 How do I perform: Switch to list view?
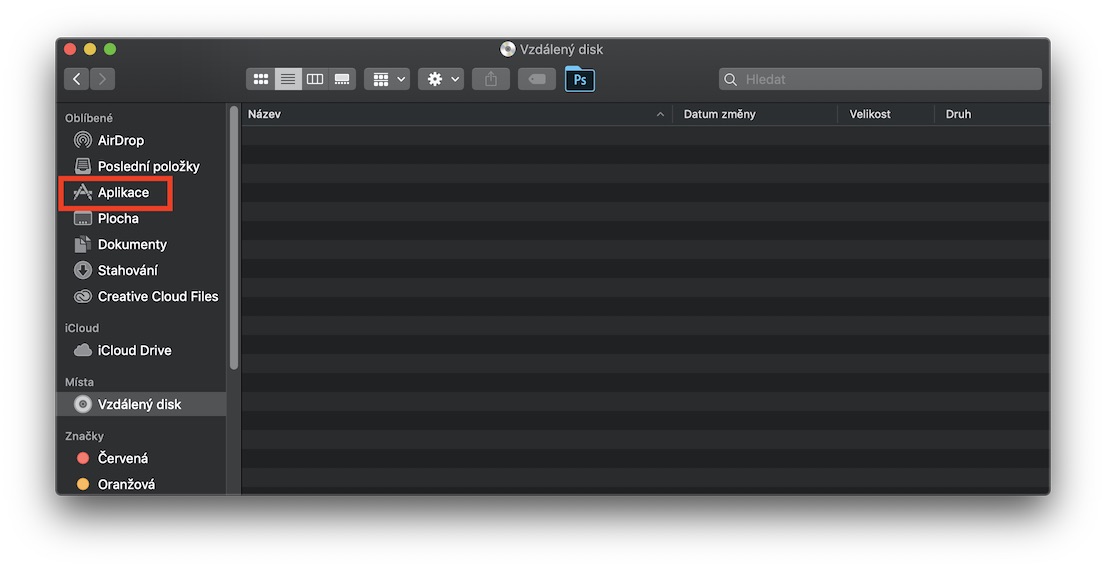pyautogui.click(x=288, y=79)
